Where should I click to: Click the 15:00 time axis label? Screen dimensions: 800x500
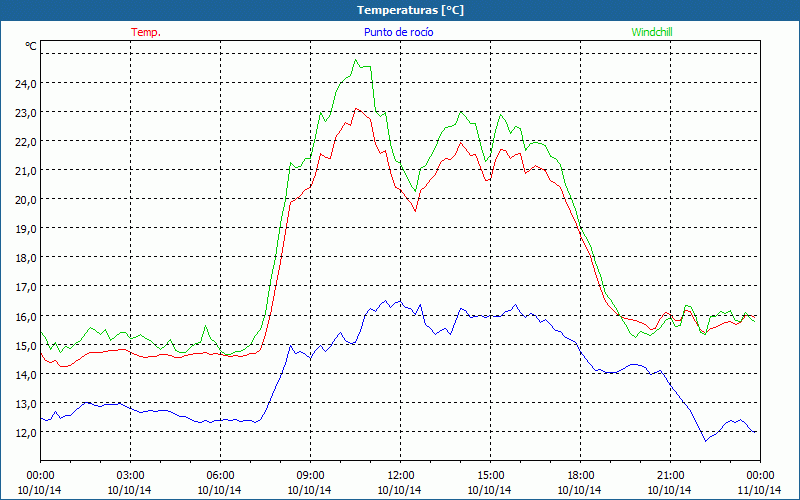click(490, 476)
